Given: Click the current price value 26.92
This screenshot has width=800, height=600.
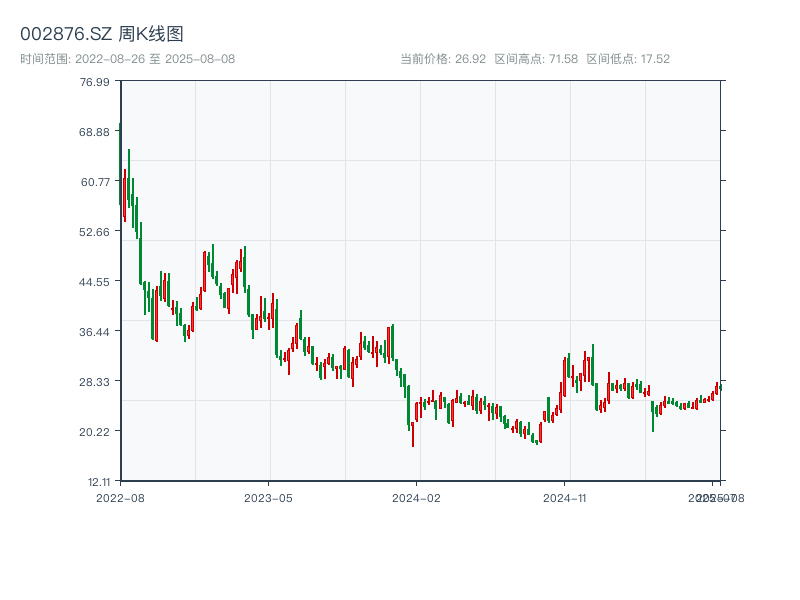Looking at the screenshot, I should (x=470, y=59).
